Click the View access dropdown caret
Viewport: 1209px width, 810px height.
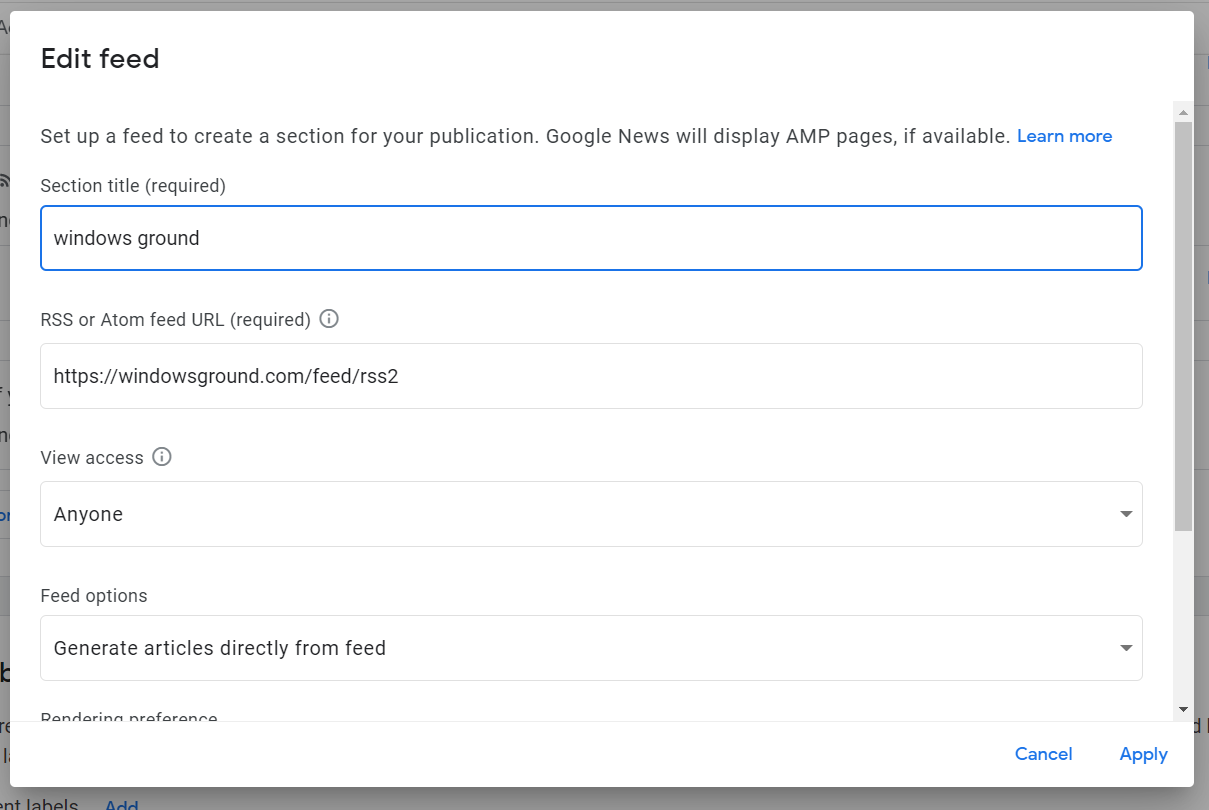[x=1128, y=513]
